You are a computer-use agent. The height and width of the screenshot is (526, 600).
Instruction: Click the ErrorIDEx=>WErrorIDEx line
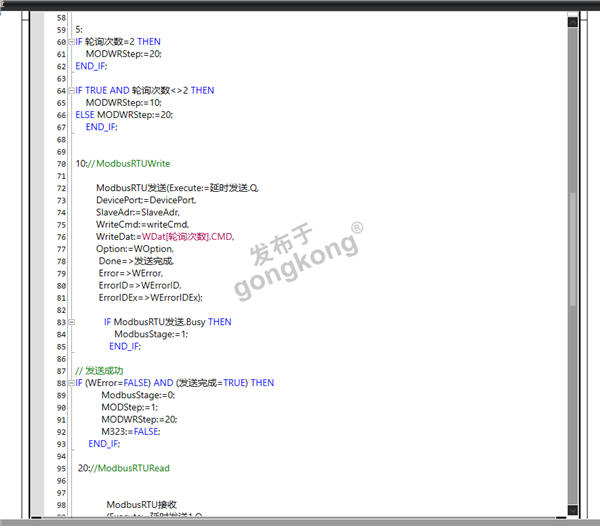[x=150, y=297]
